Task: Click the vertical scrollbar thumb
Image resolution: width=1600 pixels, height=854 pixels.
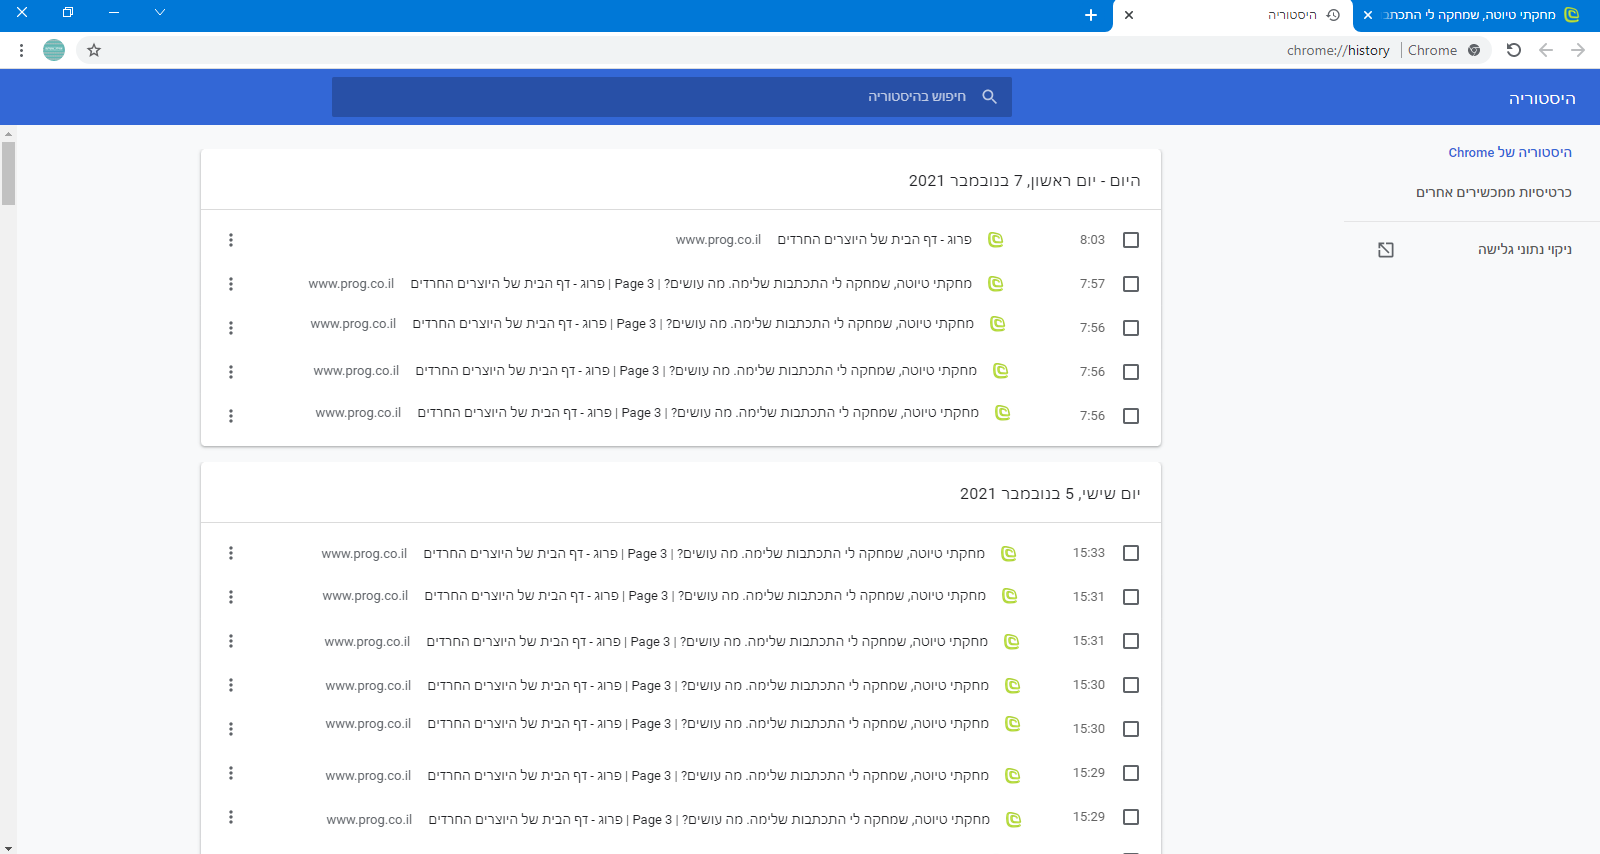Action: 8,173
